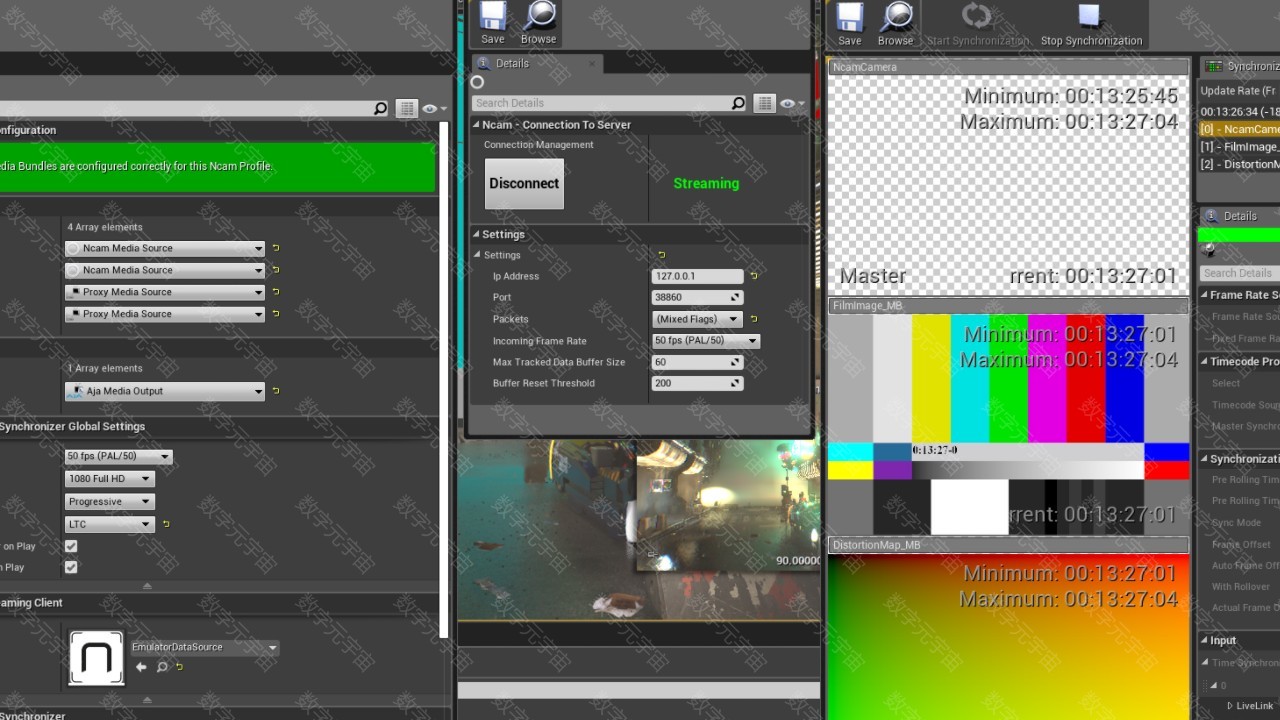1280x720 pixels.
Task: Click magnifier icon under EmulatorDataSource
Action: [162, 667]
